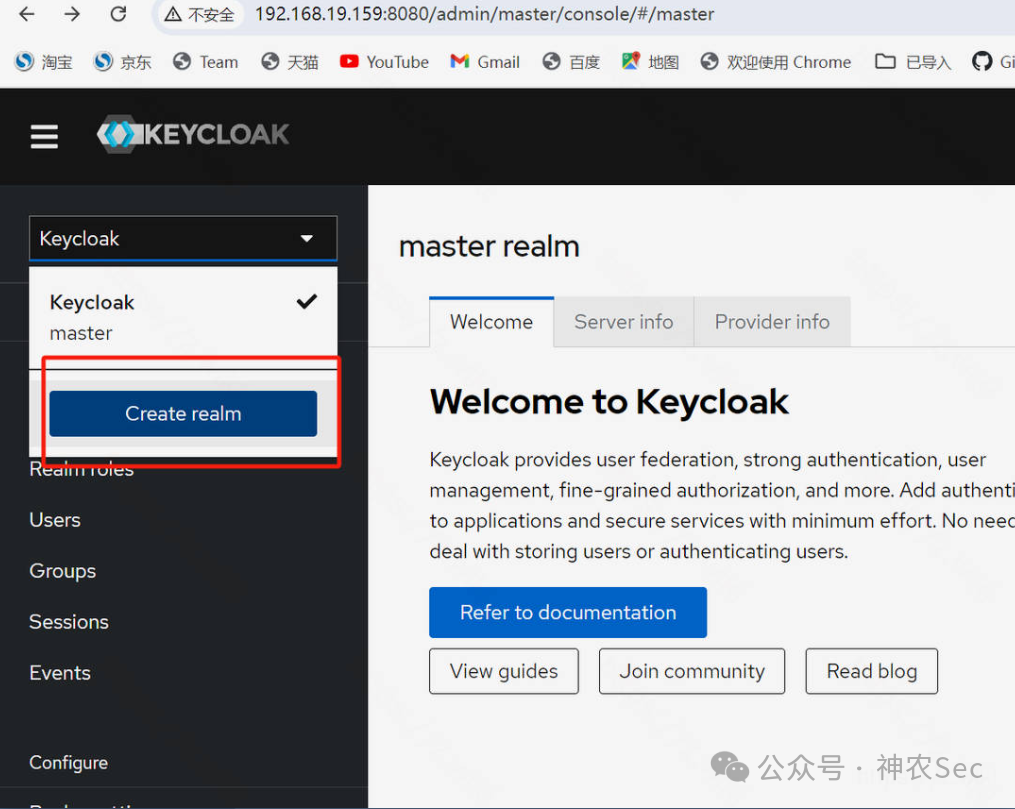Switch to the Provider info tab
This screenshot has height=809, width=1015.
click(x=772, y=322)
